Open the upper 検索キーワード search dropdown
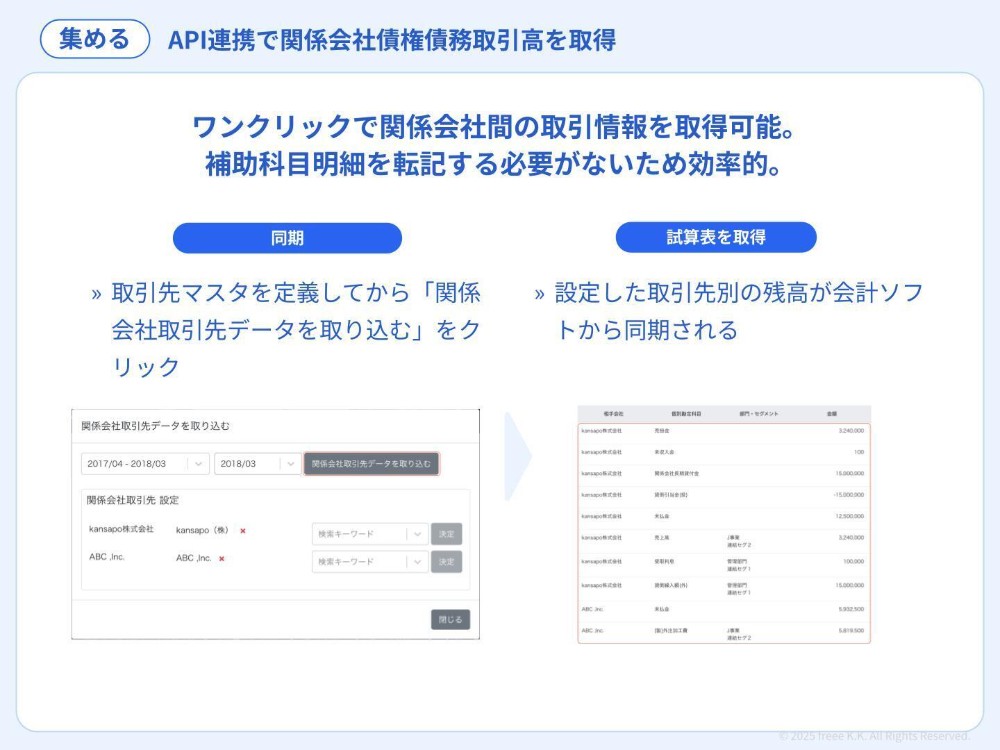Viewport: 1000px width, 750px height. click(x=370, y=534)
